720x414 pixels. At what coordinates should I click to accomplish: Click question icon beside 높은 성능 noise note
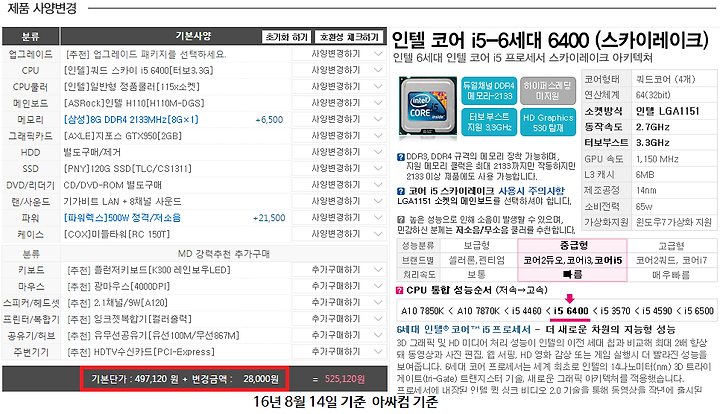401,220
